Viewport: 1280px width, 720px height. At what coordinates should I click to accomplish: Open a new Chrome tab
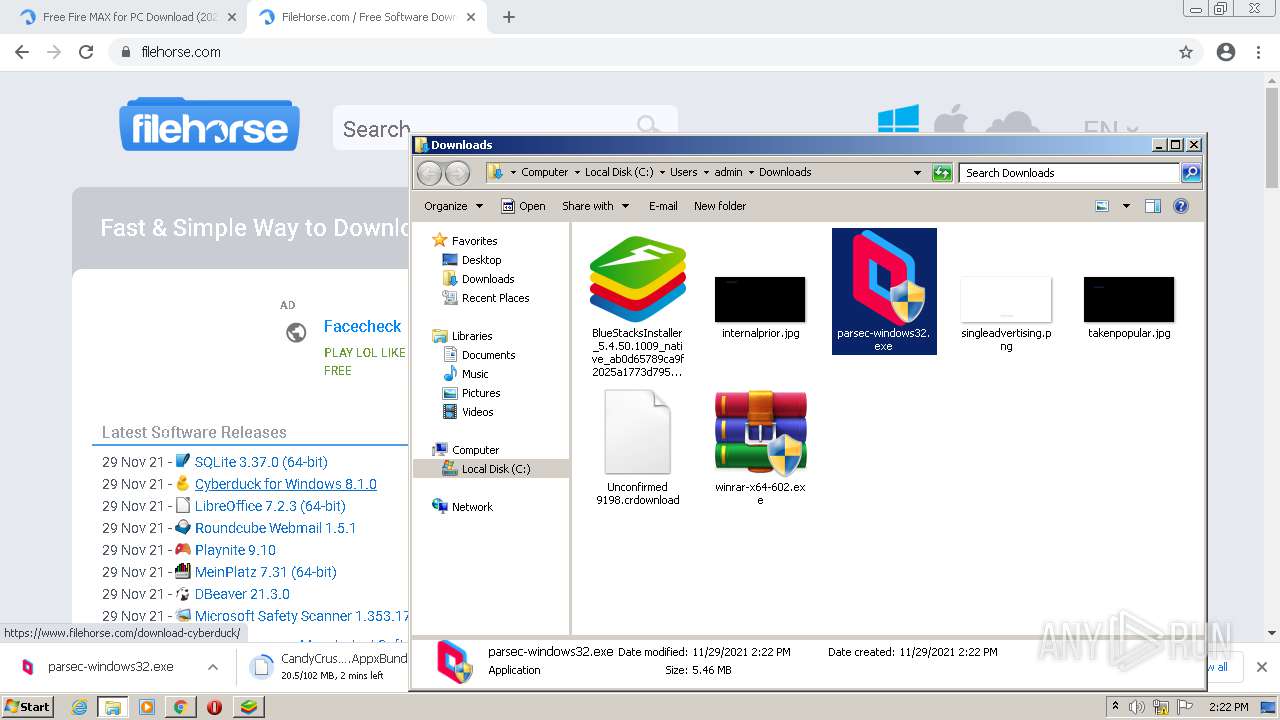click(x=509, y=17)
